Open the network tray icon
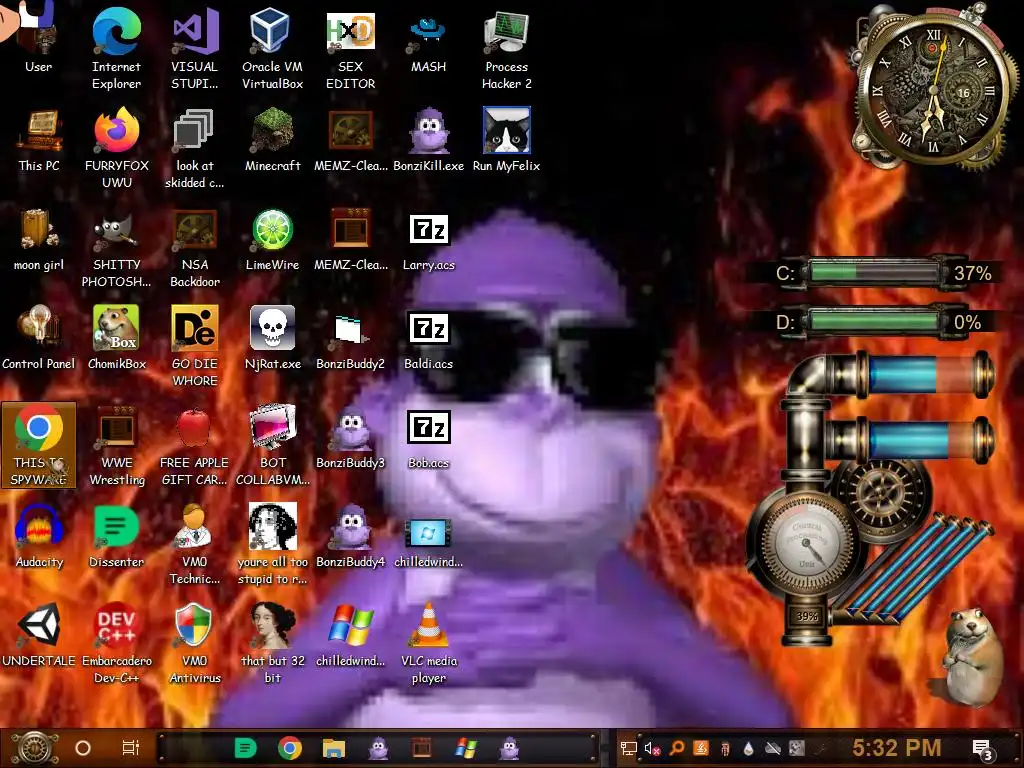The image size is (1024, 768). (628, 748)
